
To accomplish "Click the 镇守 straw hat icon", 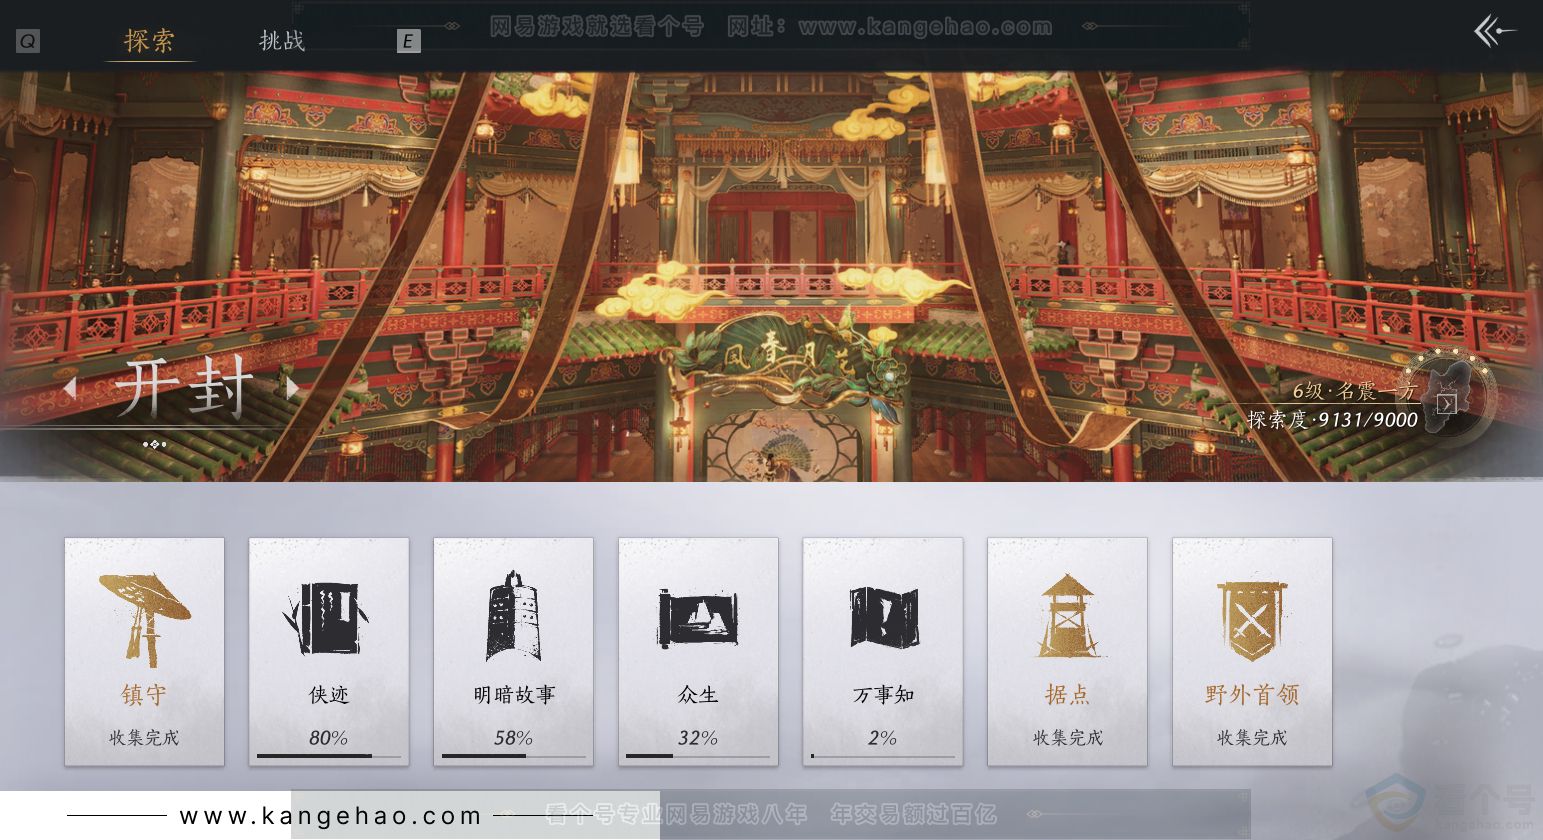I will click(x=144, y=618).
